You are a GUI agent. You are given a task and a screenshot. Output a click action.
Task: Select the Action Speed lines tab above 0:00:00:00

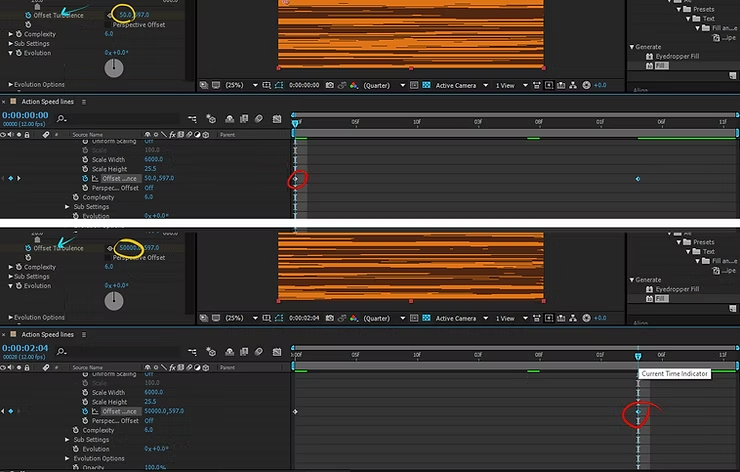click(47, 101)
